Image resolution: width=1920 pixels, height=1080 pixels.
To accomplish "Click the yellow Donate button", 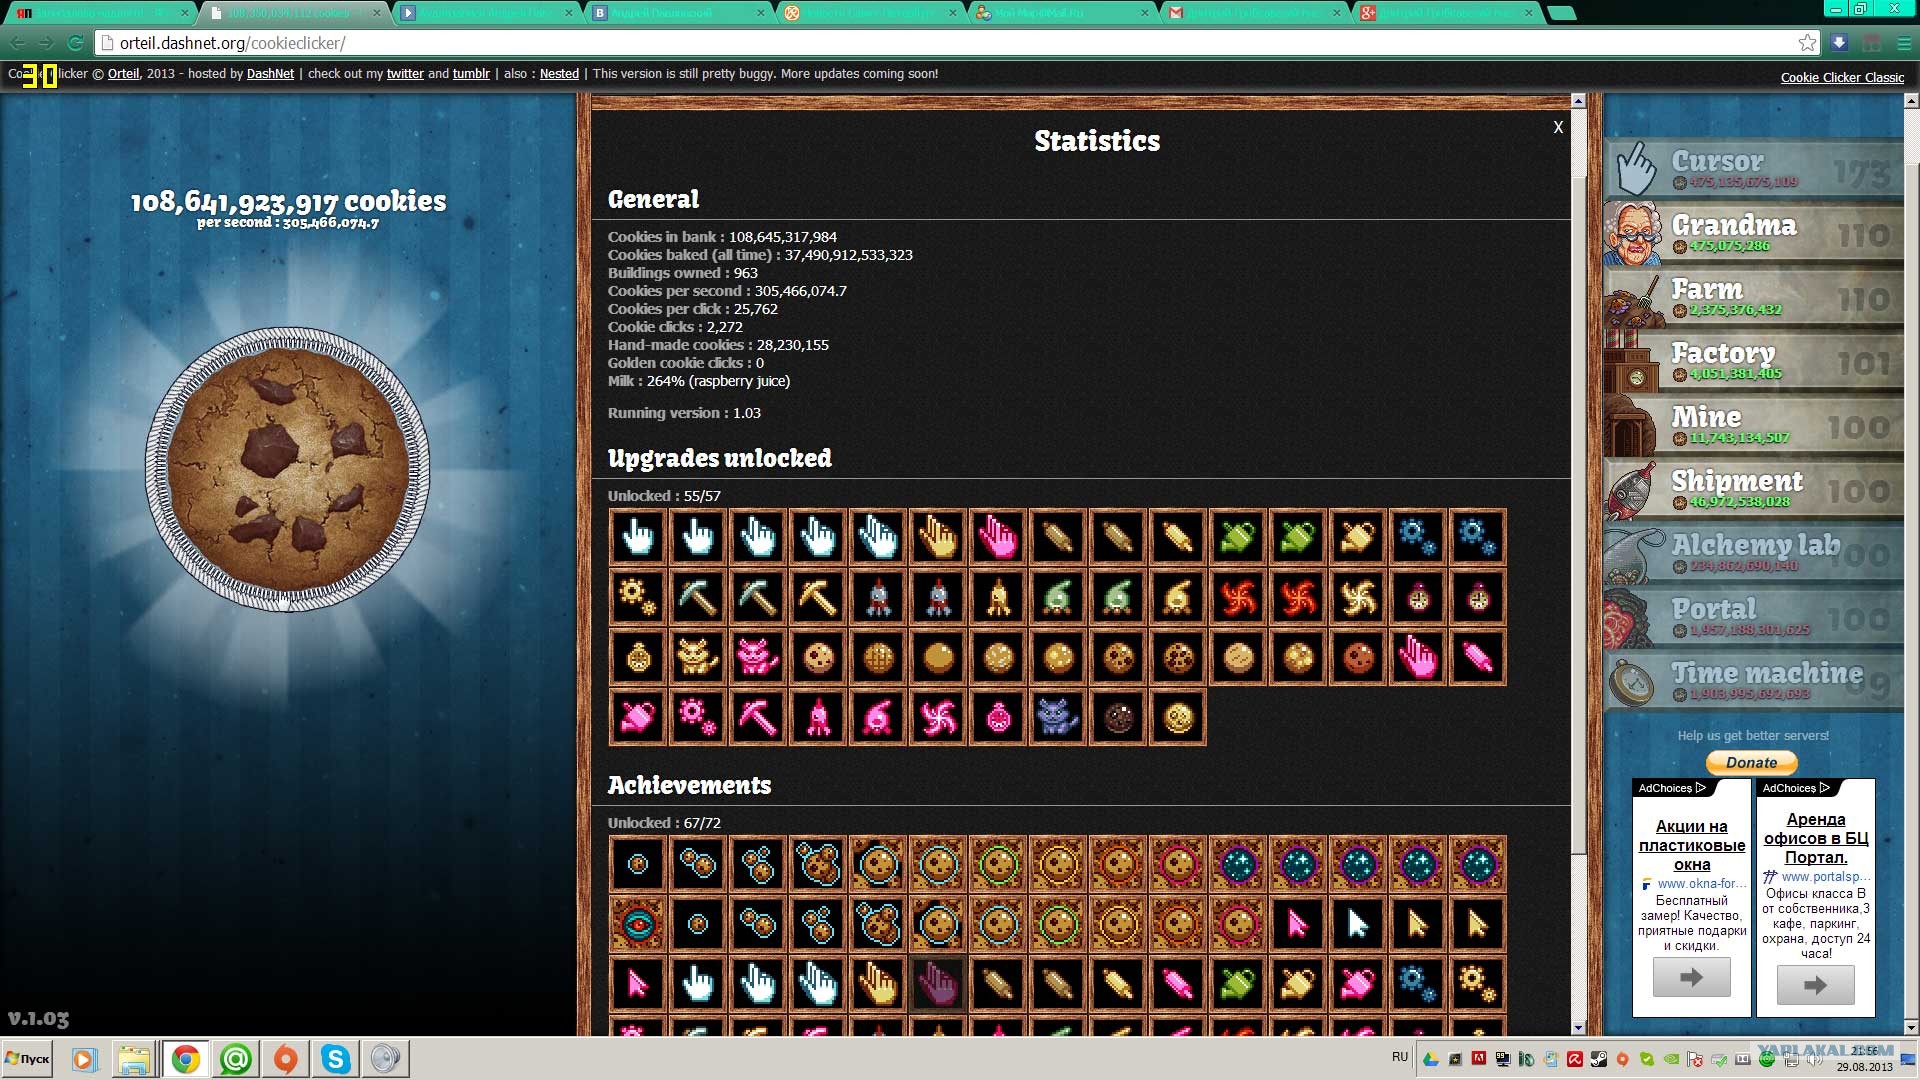I will click(x=1752, y=762).
